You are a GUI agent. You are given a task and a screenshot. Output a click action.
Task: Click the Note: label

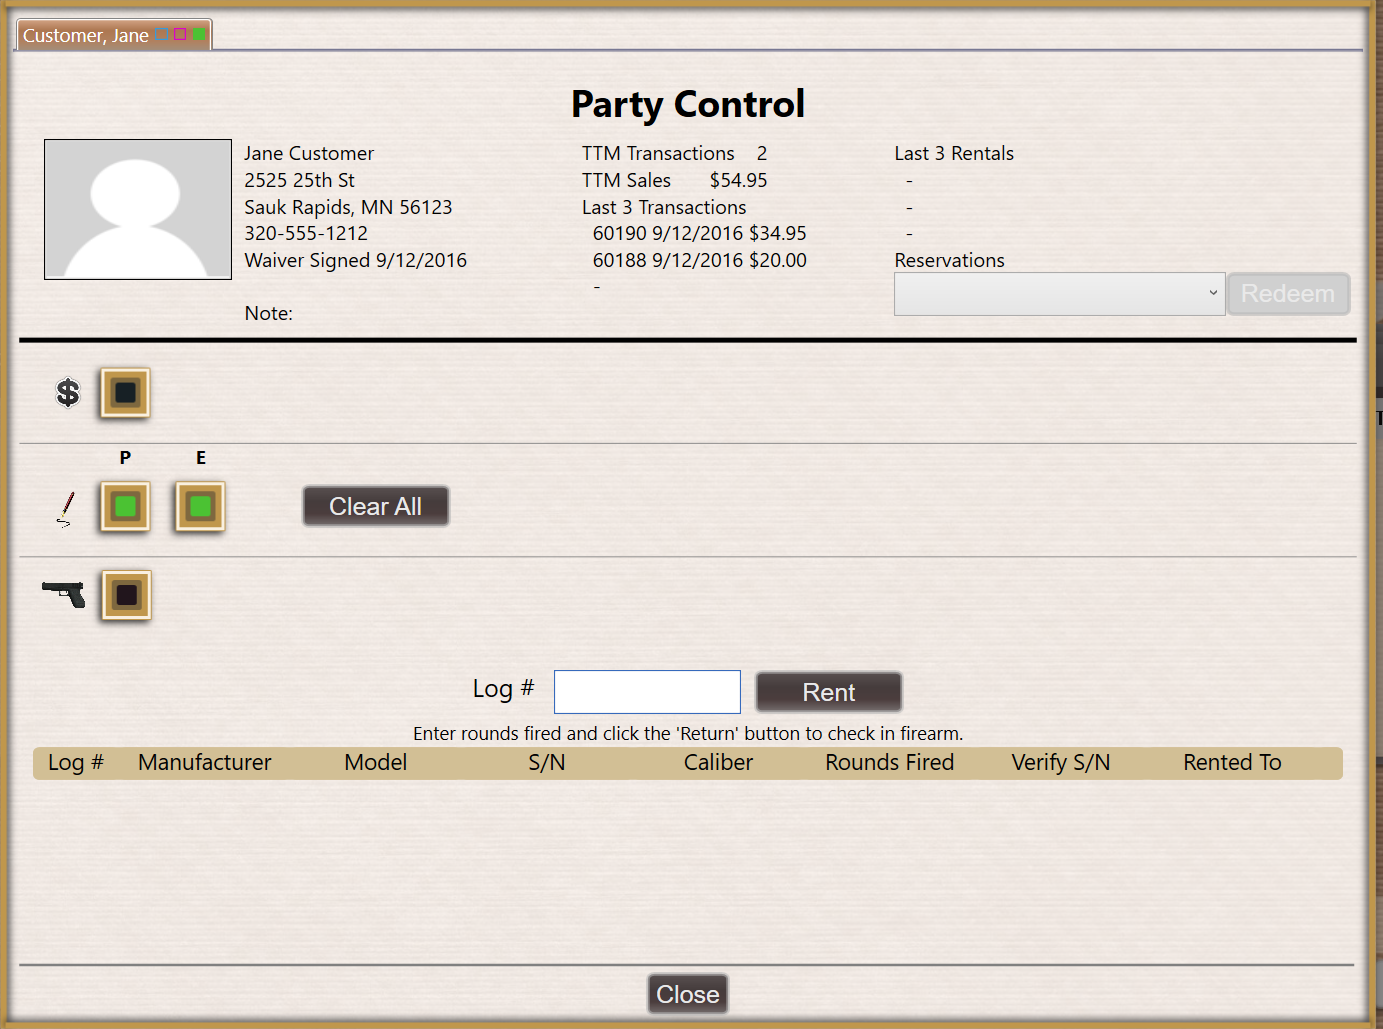tap(269, 313)
